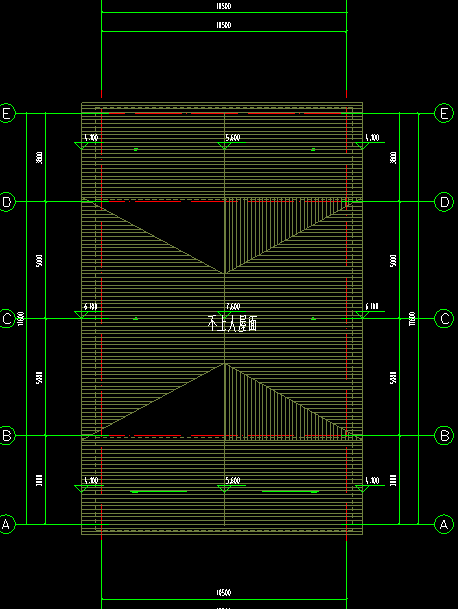
Task: Select axis bubble E at the left end of its grid line
Action: tap(7, 113)
